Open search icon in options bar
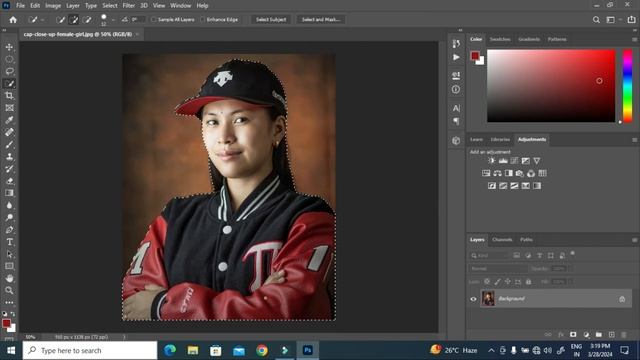The width and height of the screenshot is (640, 360). 596,20
